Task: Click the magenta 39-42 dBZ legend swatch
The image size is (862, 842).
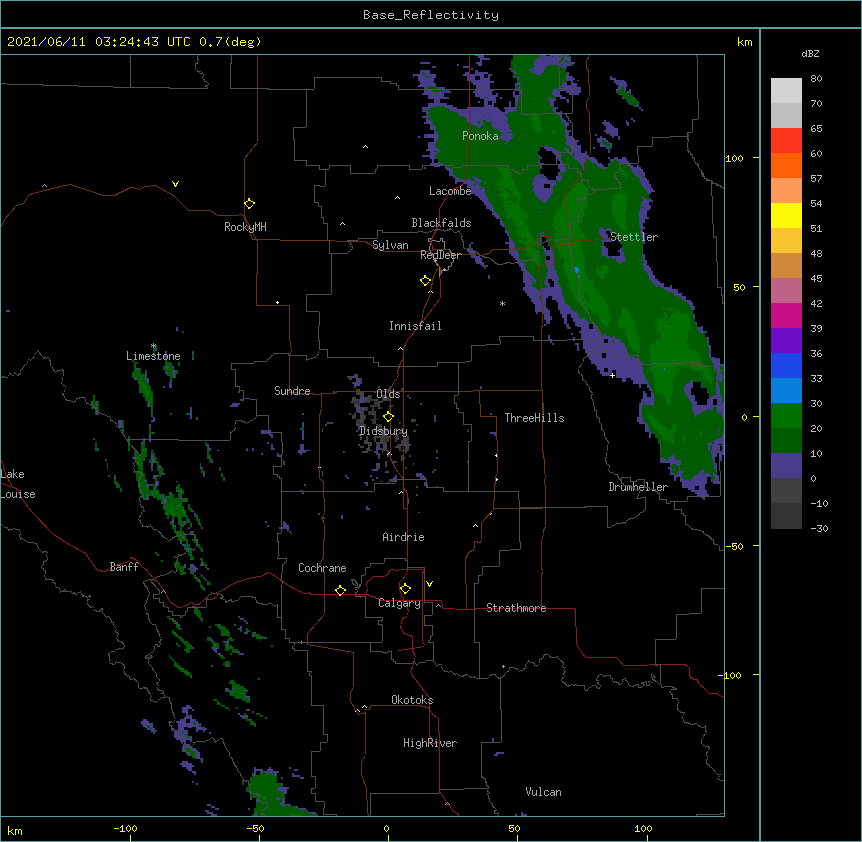Action: [x=786, y=315]
